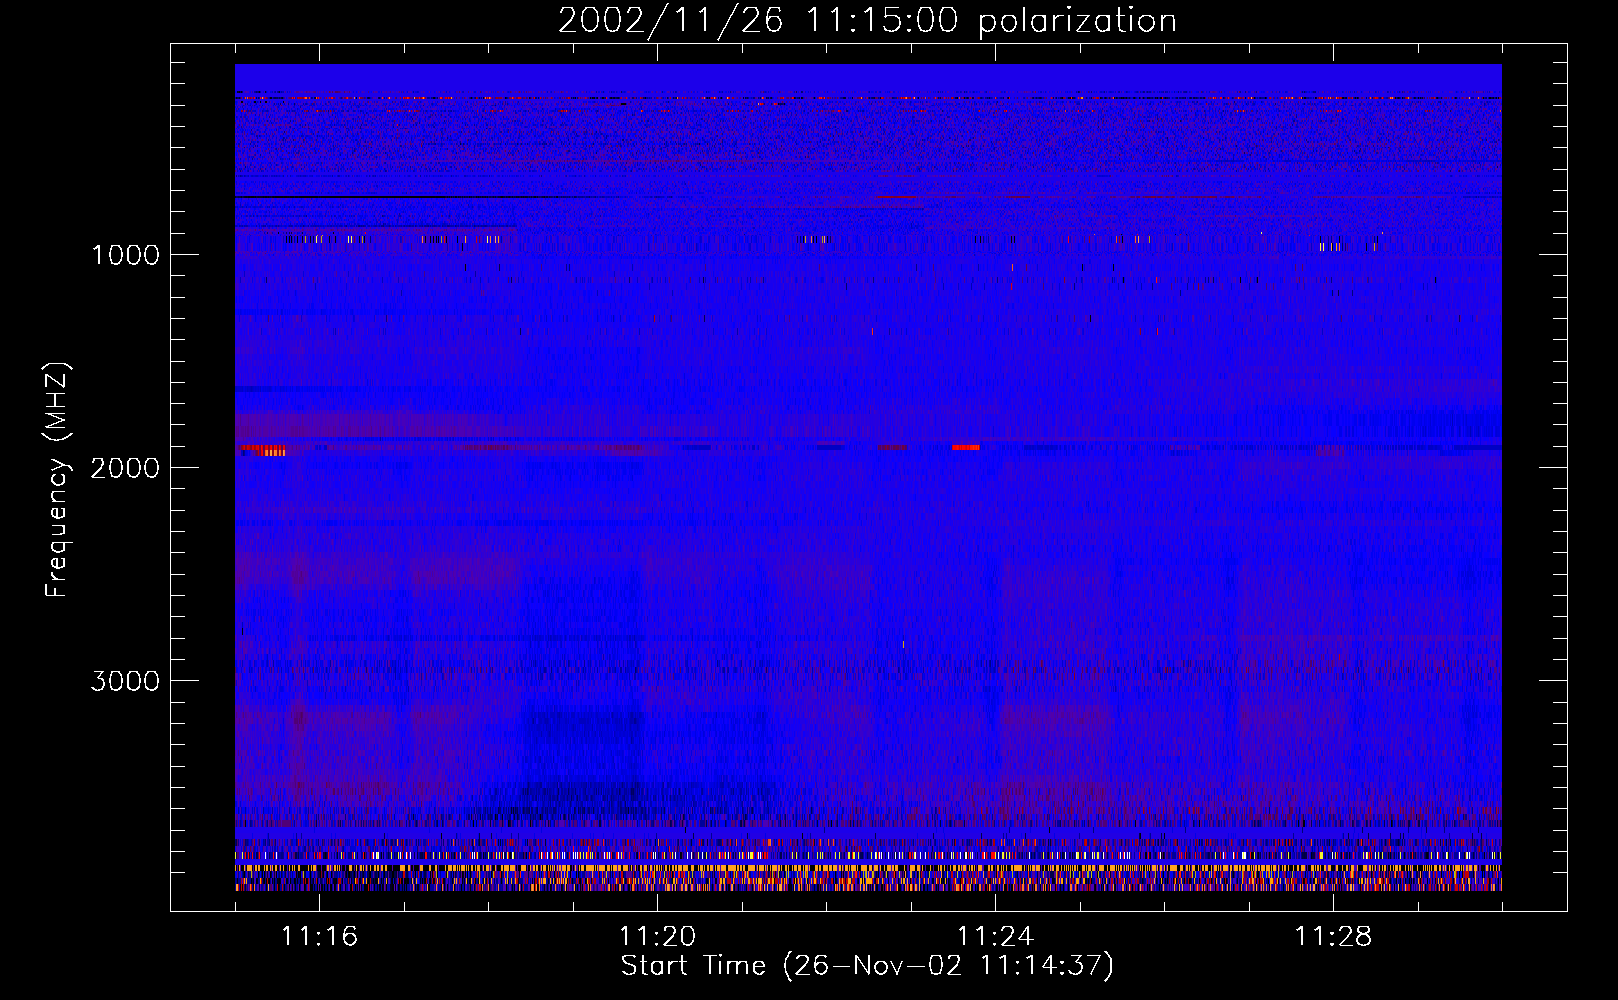Click the 11:16 time tick label

(319, 936)
